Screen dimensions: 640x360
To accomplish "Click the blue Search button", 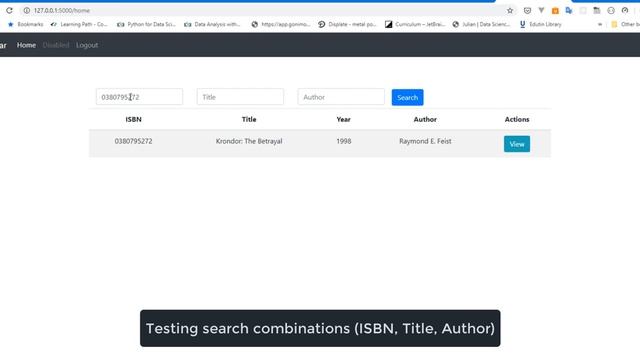I will click(x=407, y=98).
